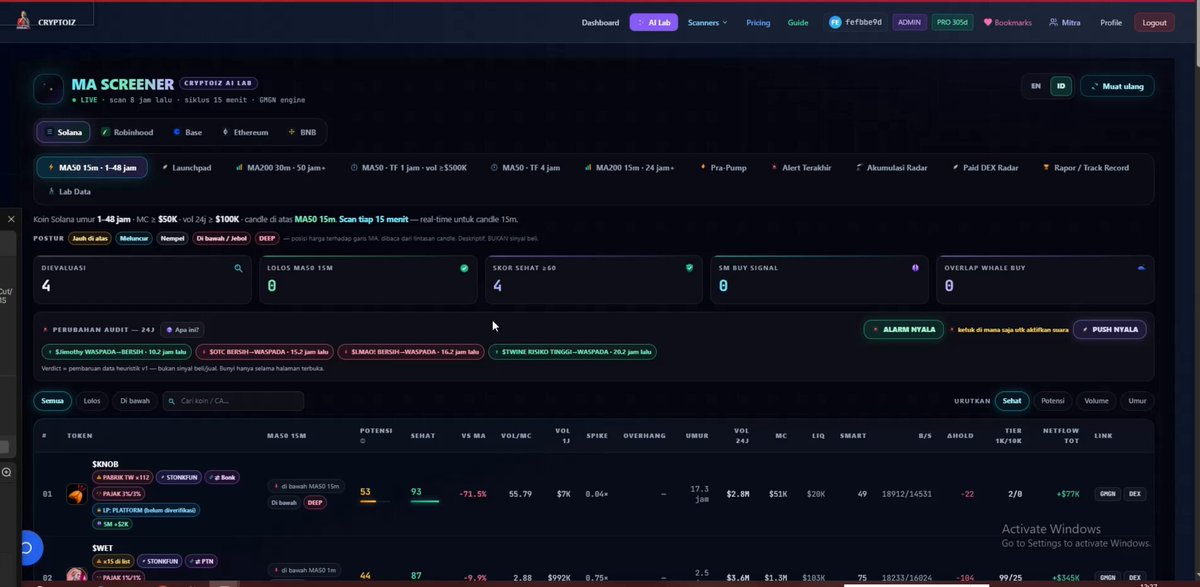This screenshot has height=587, width=1200.
Task: Click the whale icon in Overlap Whale Buy card
Action: [1142, 268]
